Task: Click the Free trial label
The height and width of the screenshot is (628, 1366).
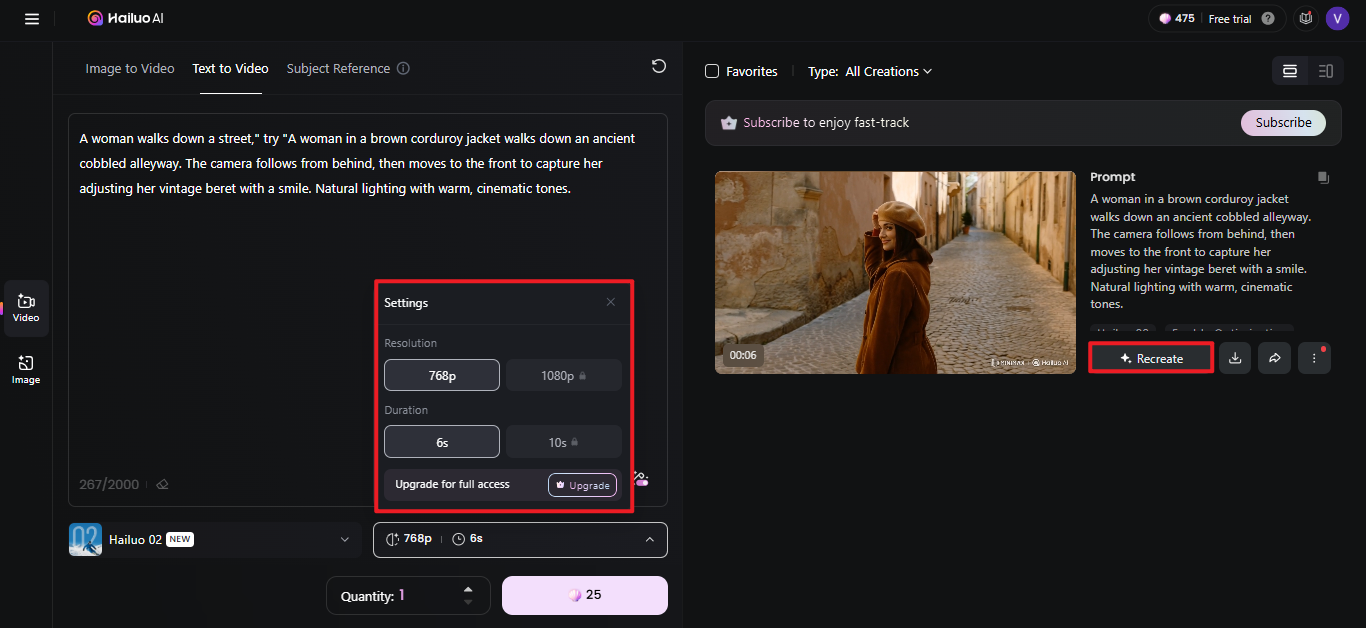Action: point(1230,18)
